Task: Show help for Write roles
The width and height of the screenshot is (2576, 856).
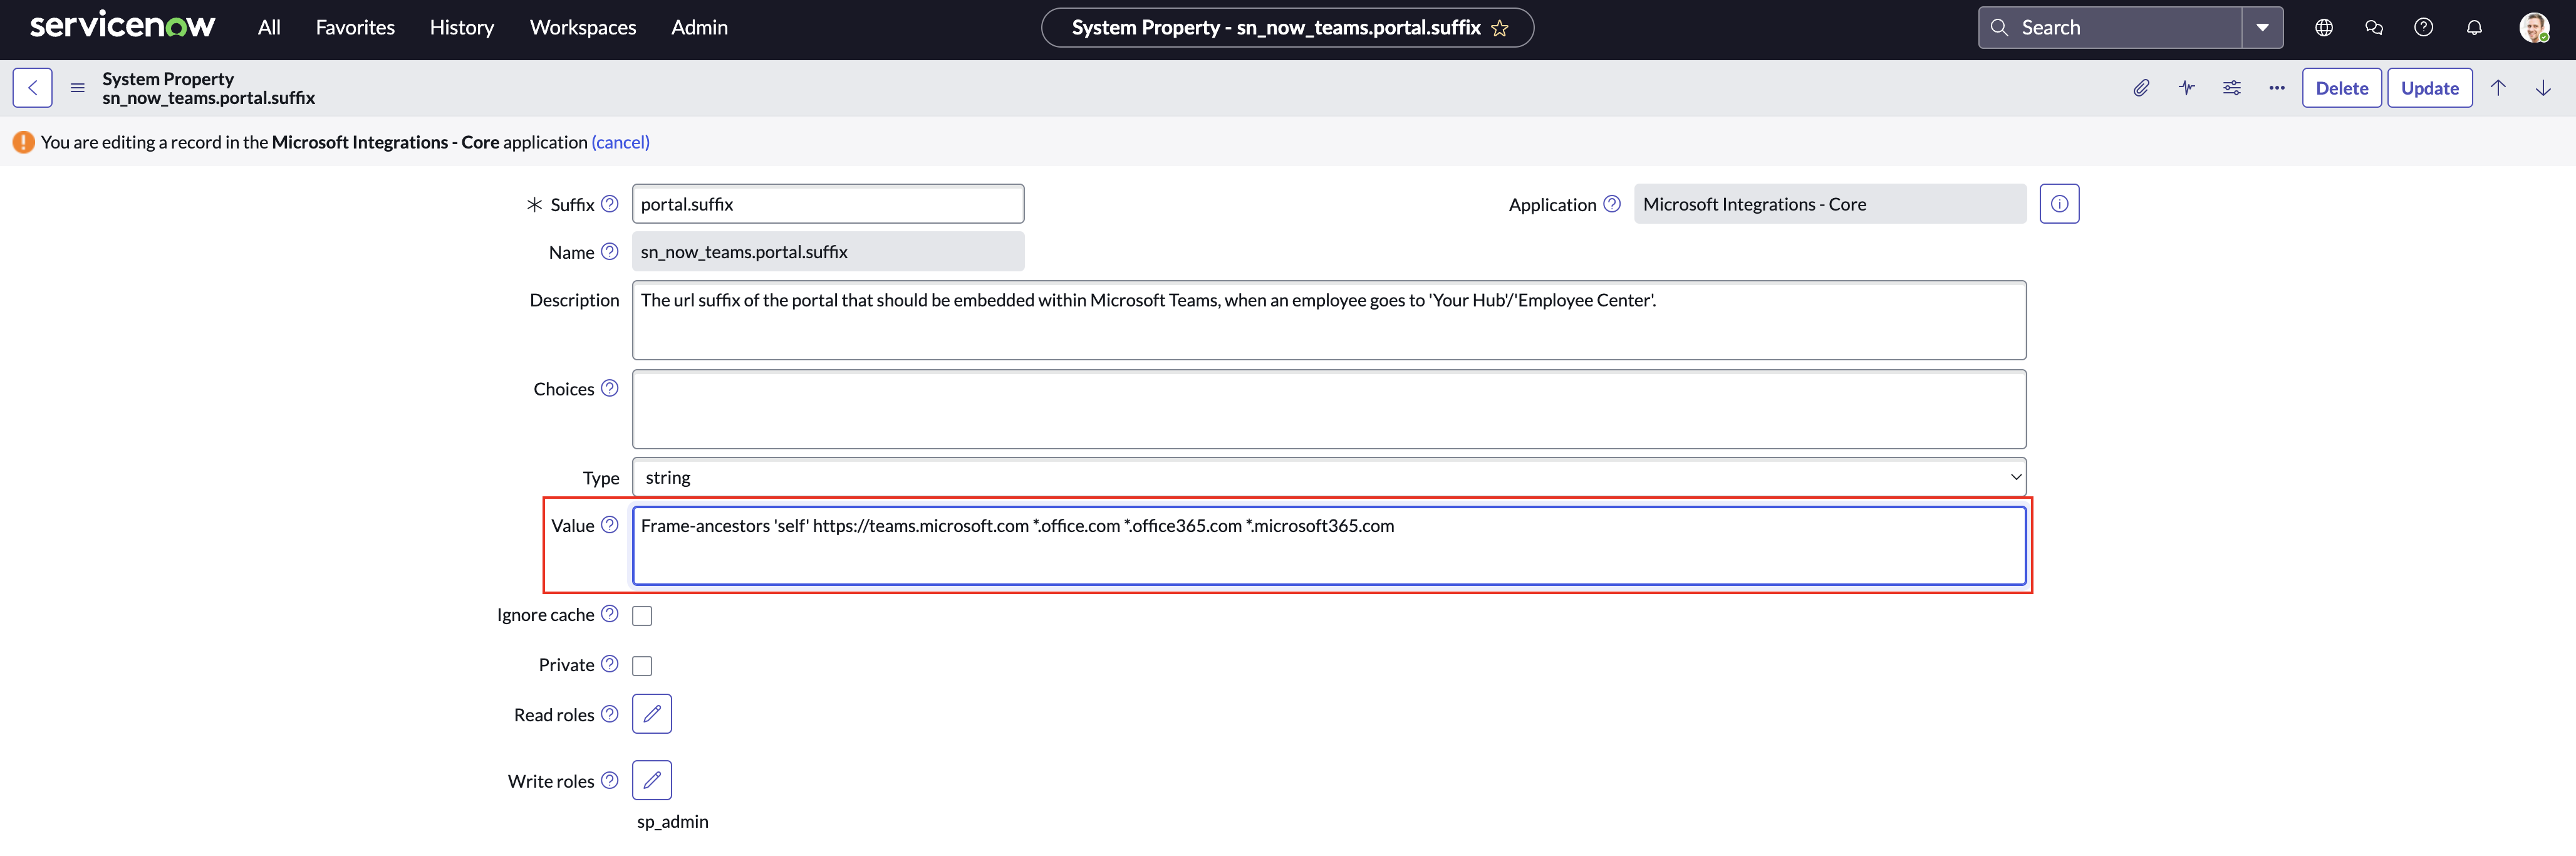Action: click(609, 780)
